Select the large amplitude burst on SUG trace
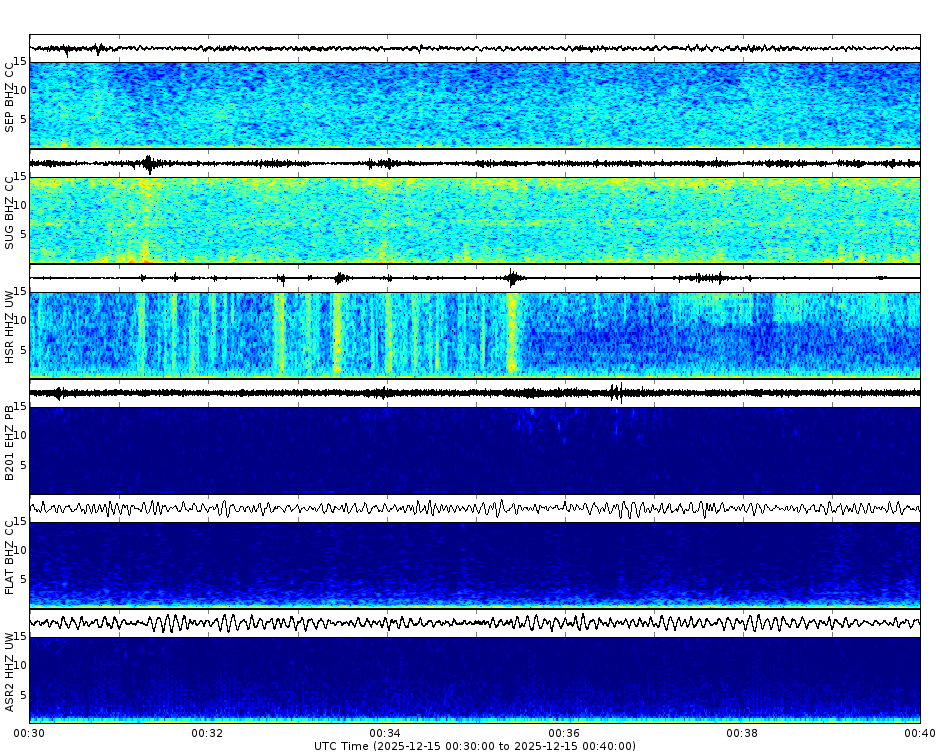This screenshot has height=756, width=950. click(x=148, y=159)
